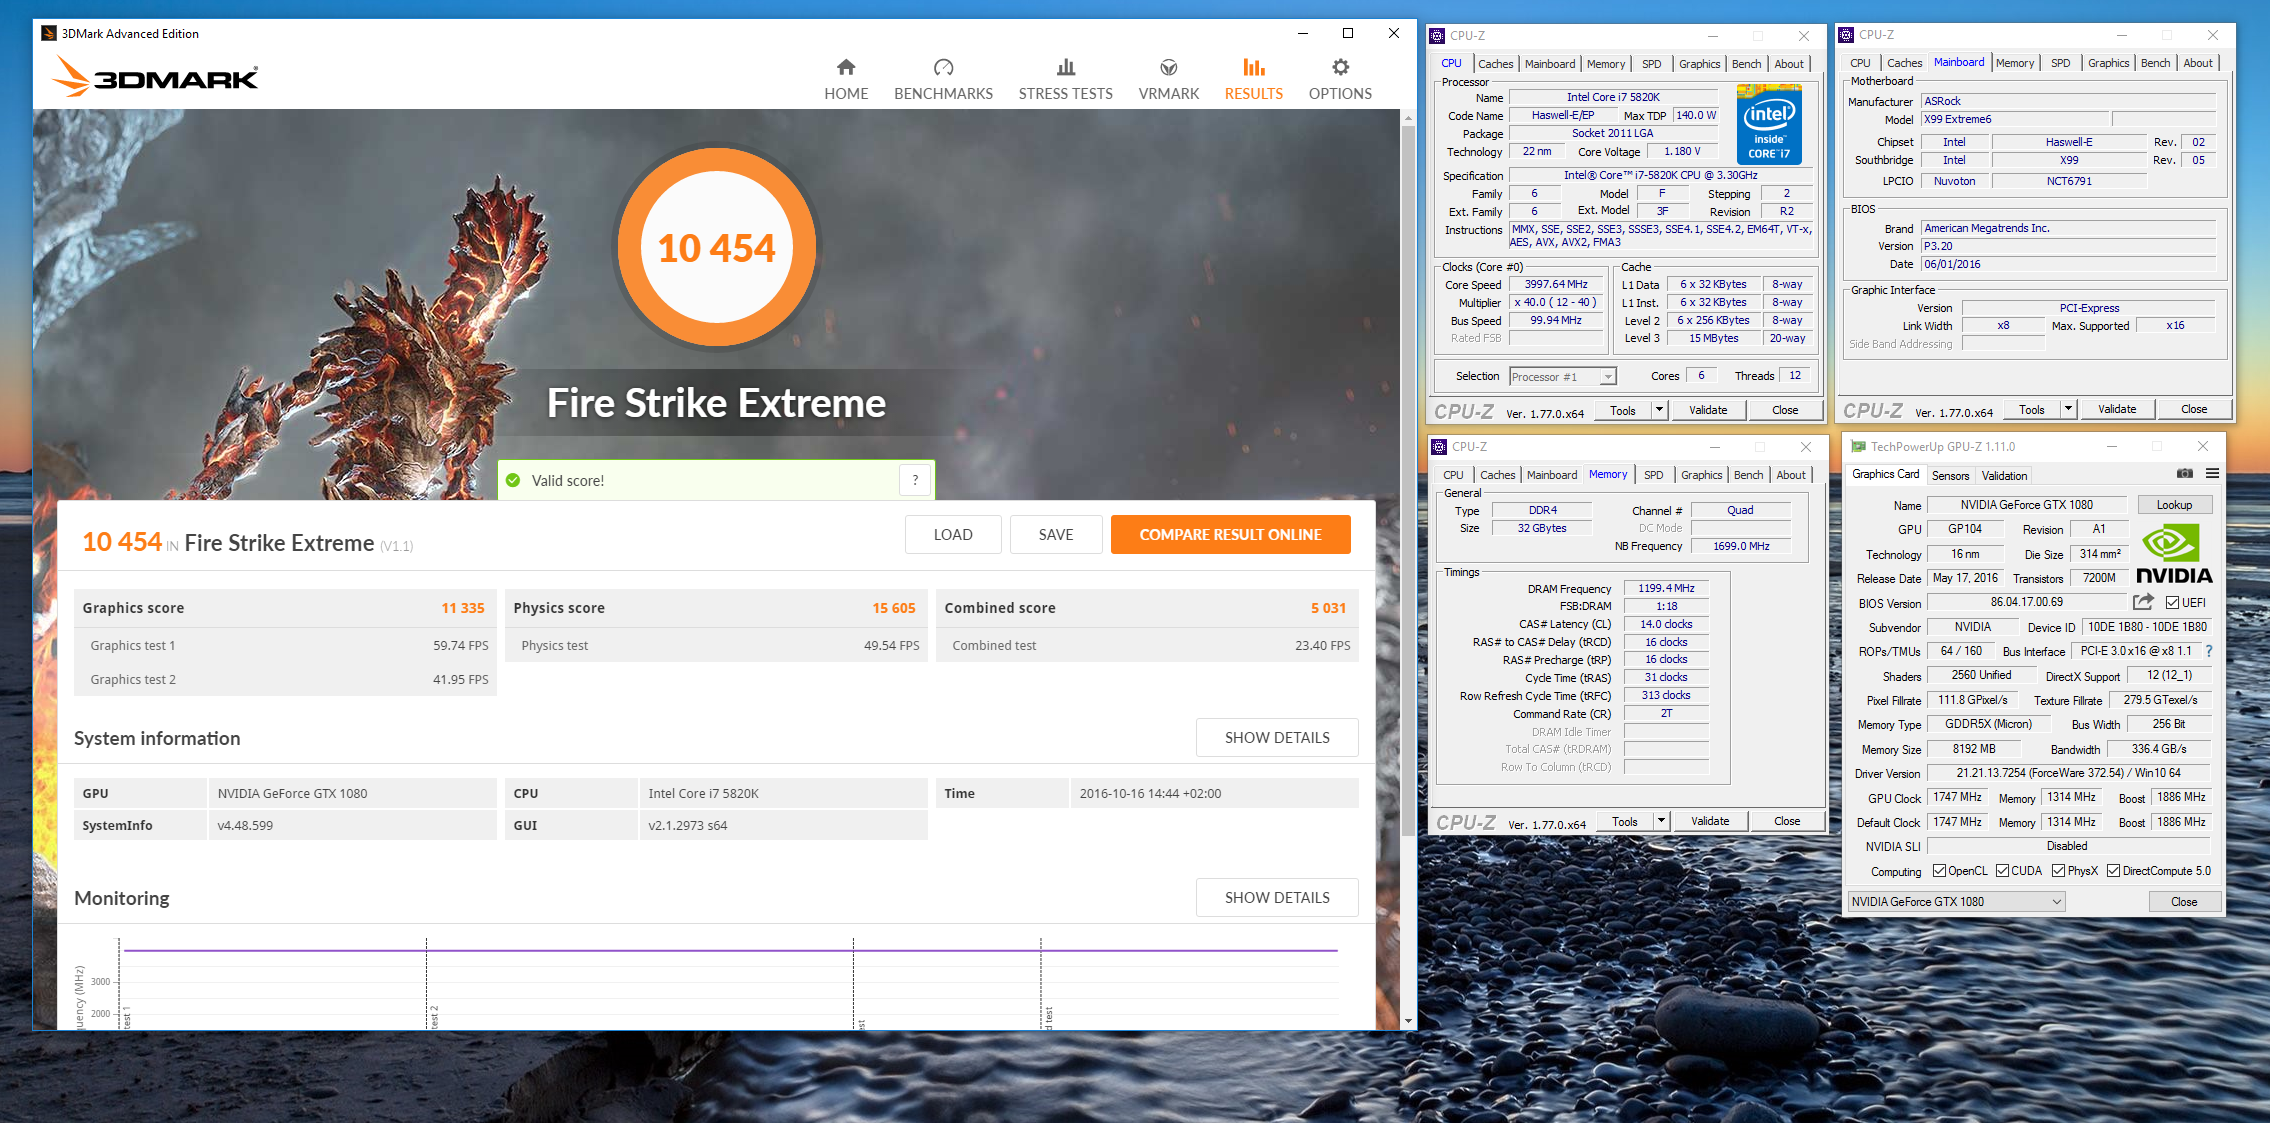
Task: Click the Intel Core i7 logo in CPU-Z
Action: pyautogui.click(x=1769, y=125)
